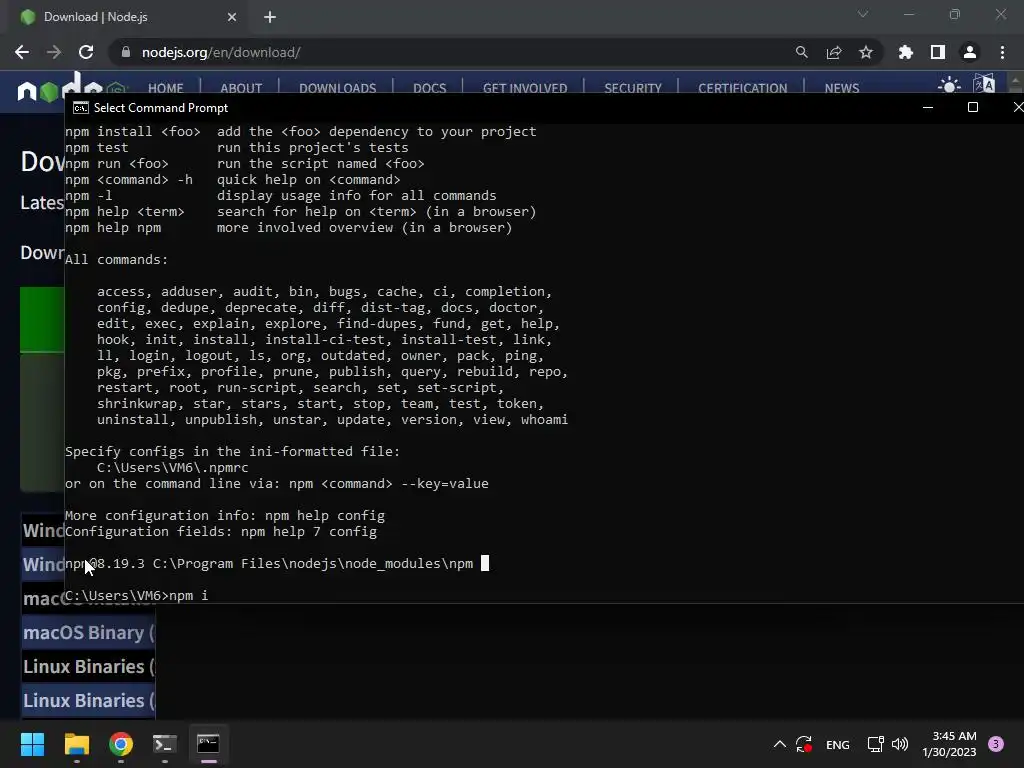Click 'C:\Users\VM6\.npmrc' path text
The width and height of the screenshot is (1024, 768).
(172, 468)
